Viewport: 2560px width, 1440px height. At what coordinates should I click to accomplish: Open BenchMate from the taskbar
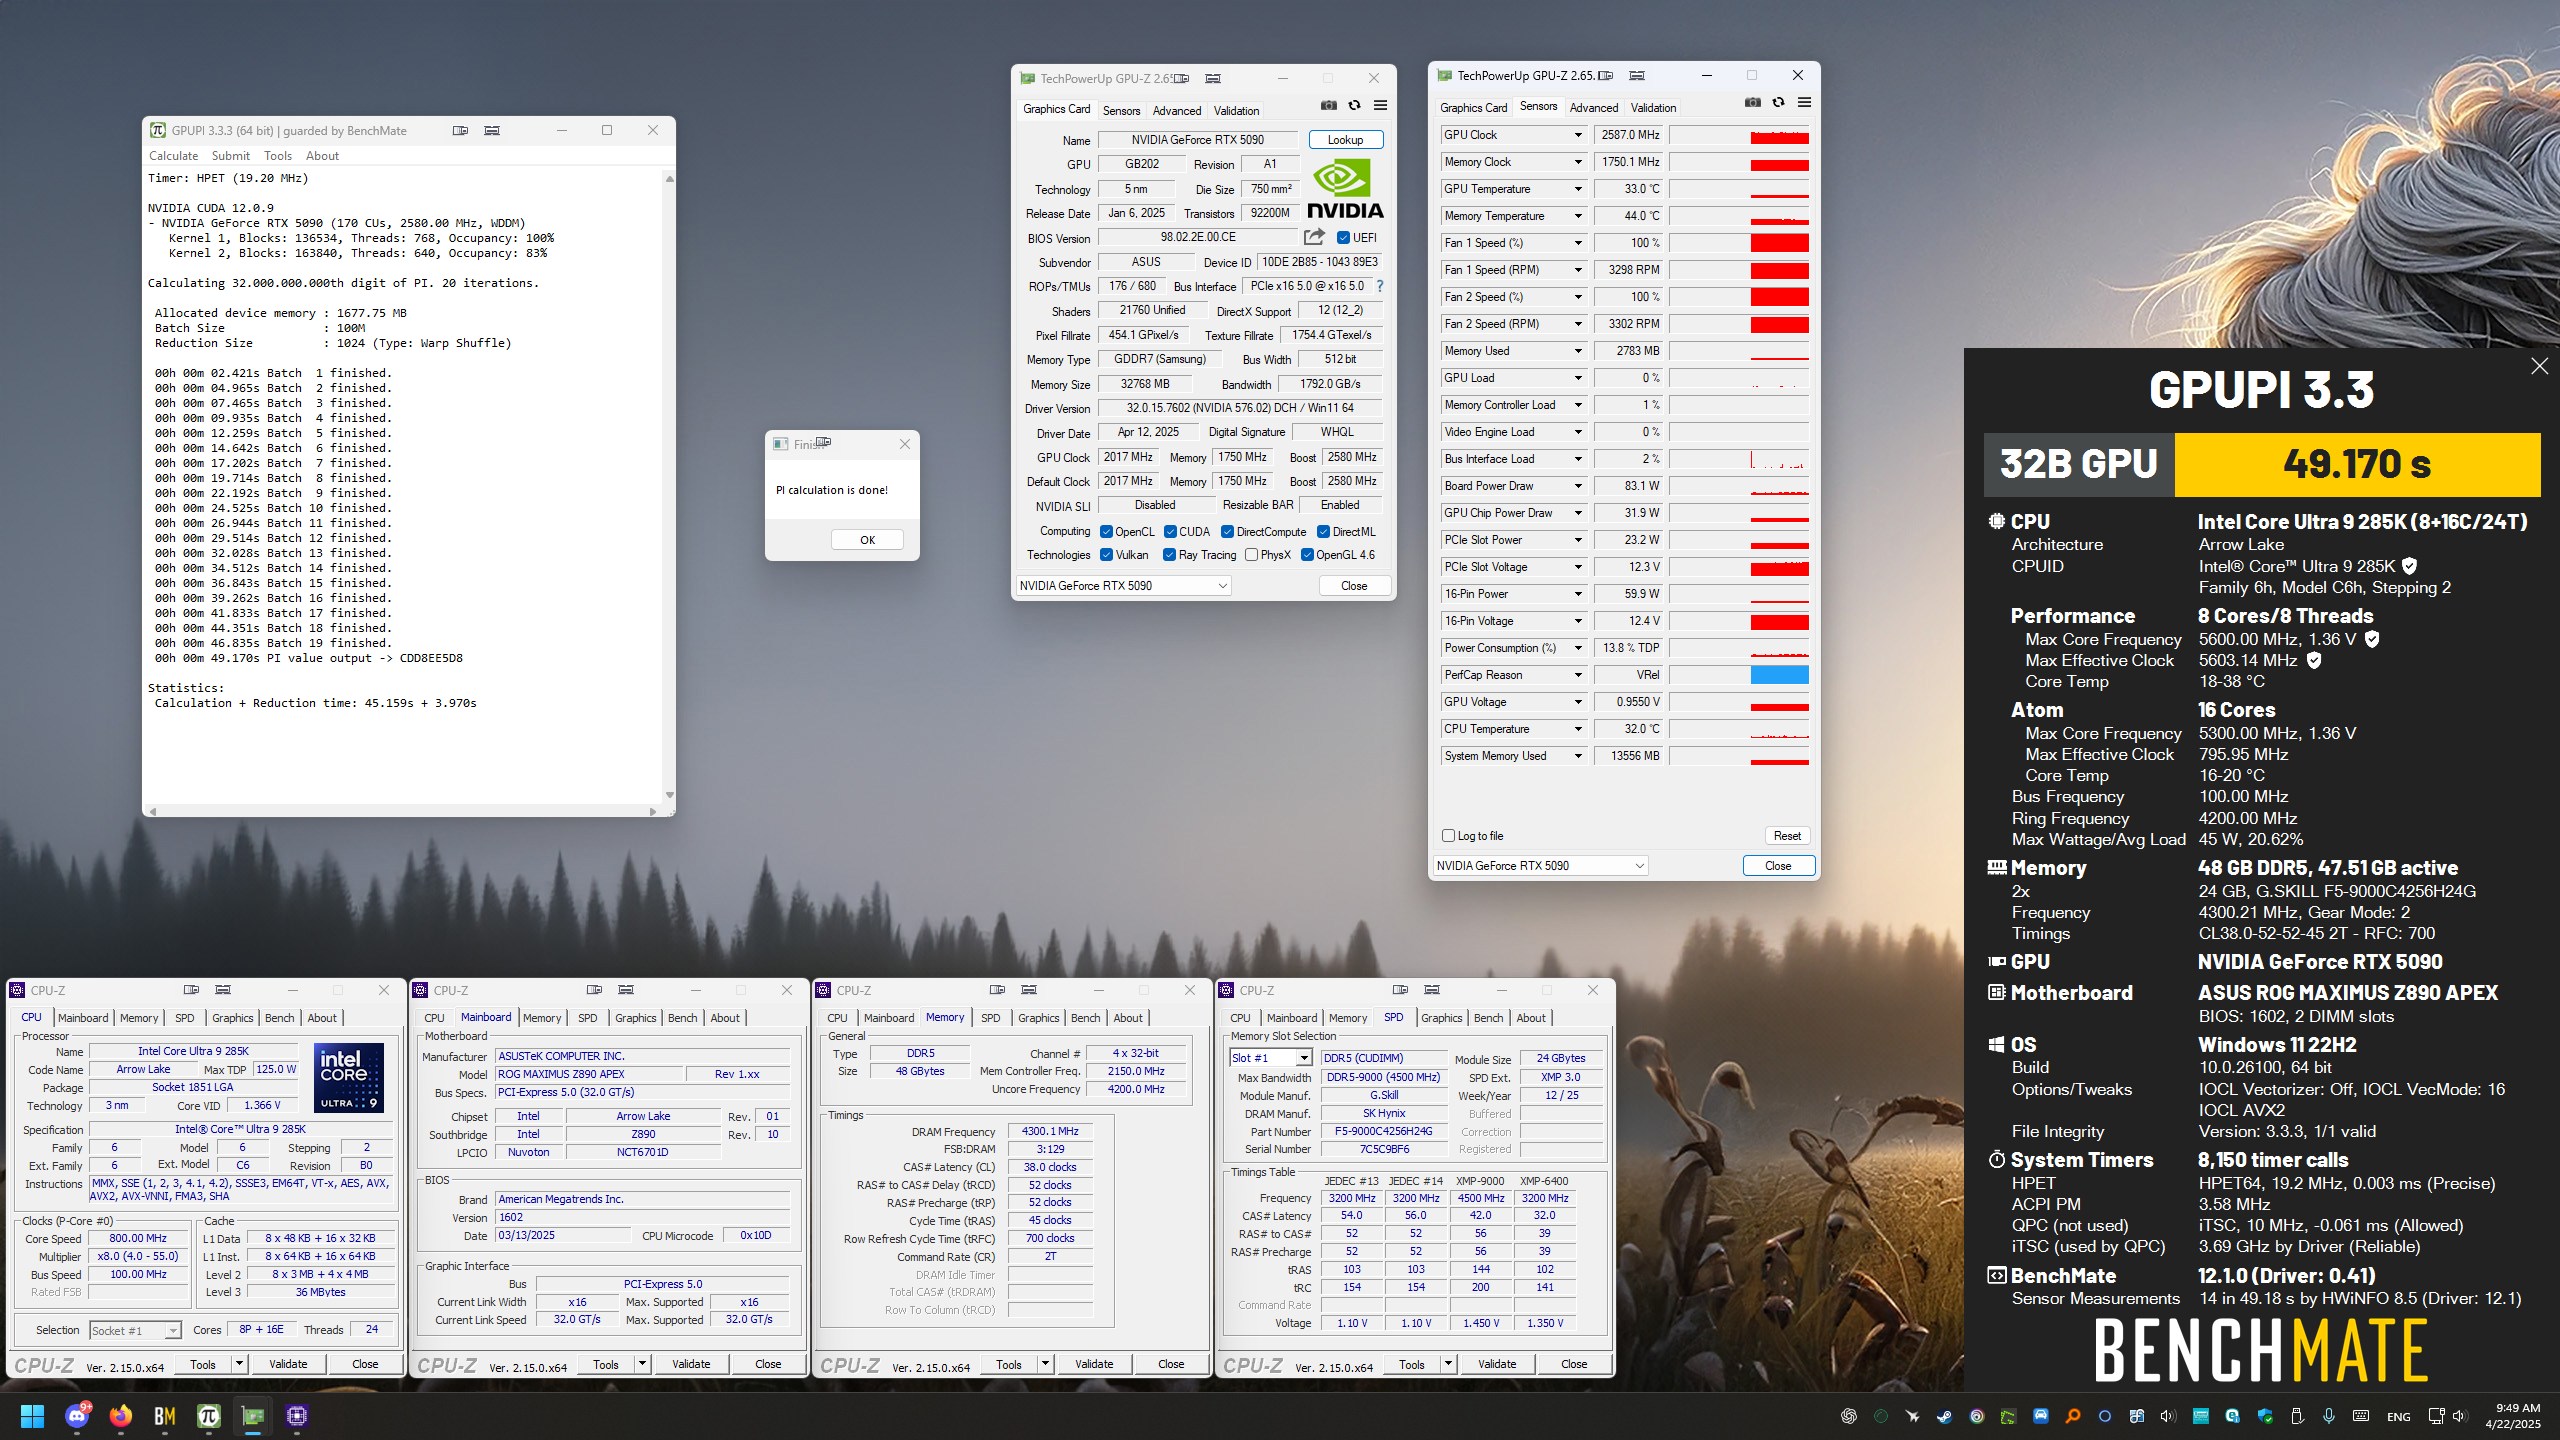pyautogui.click(x=165, y=1416)
